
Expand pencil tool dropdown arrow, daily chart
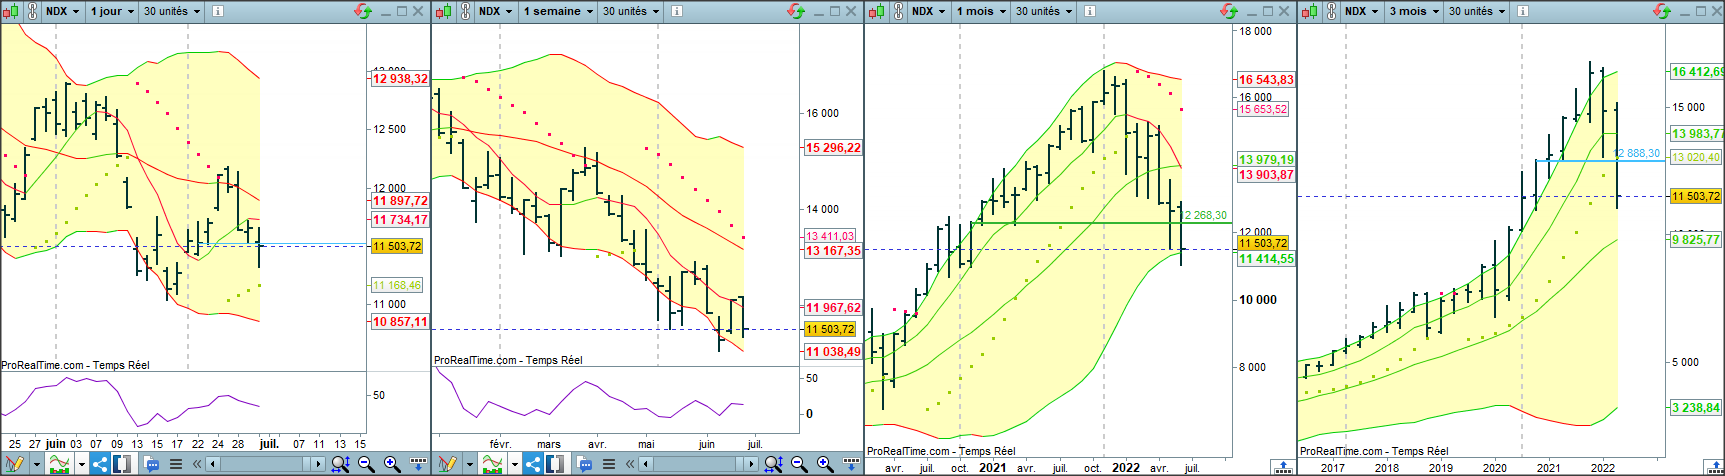(37, 464)
